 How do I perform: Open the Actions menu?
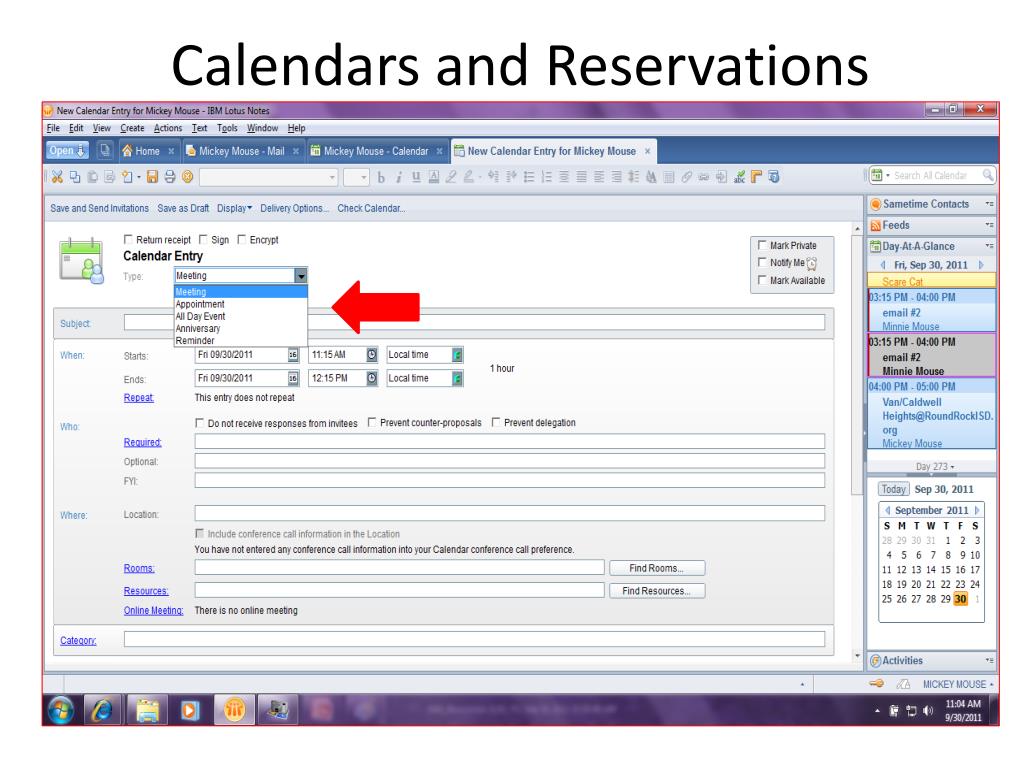[x=168, y=129]
